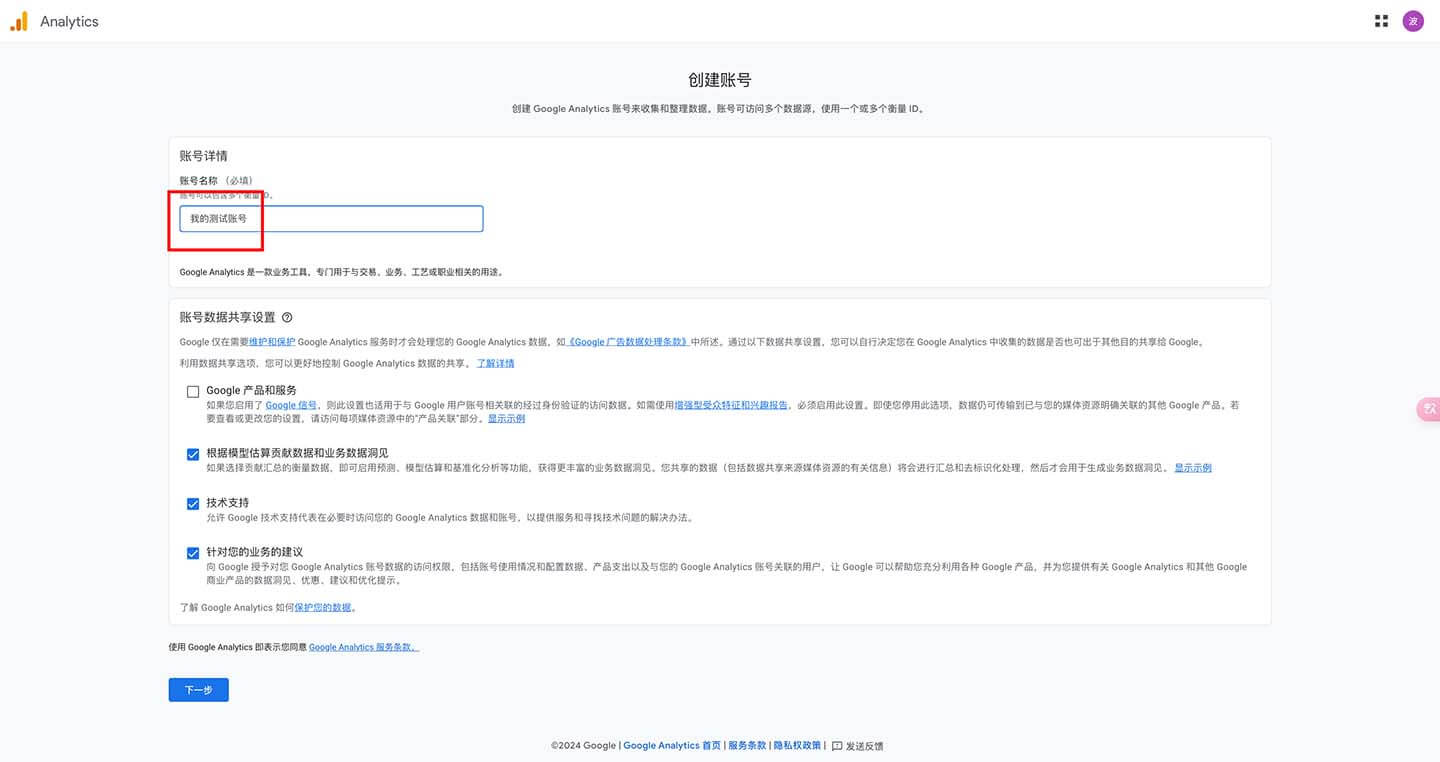Click the 账号名称 input field
The height and width of the screenshot is (762, 1440).
(x=331, y=219)
